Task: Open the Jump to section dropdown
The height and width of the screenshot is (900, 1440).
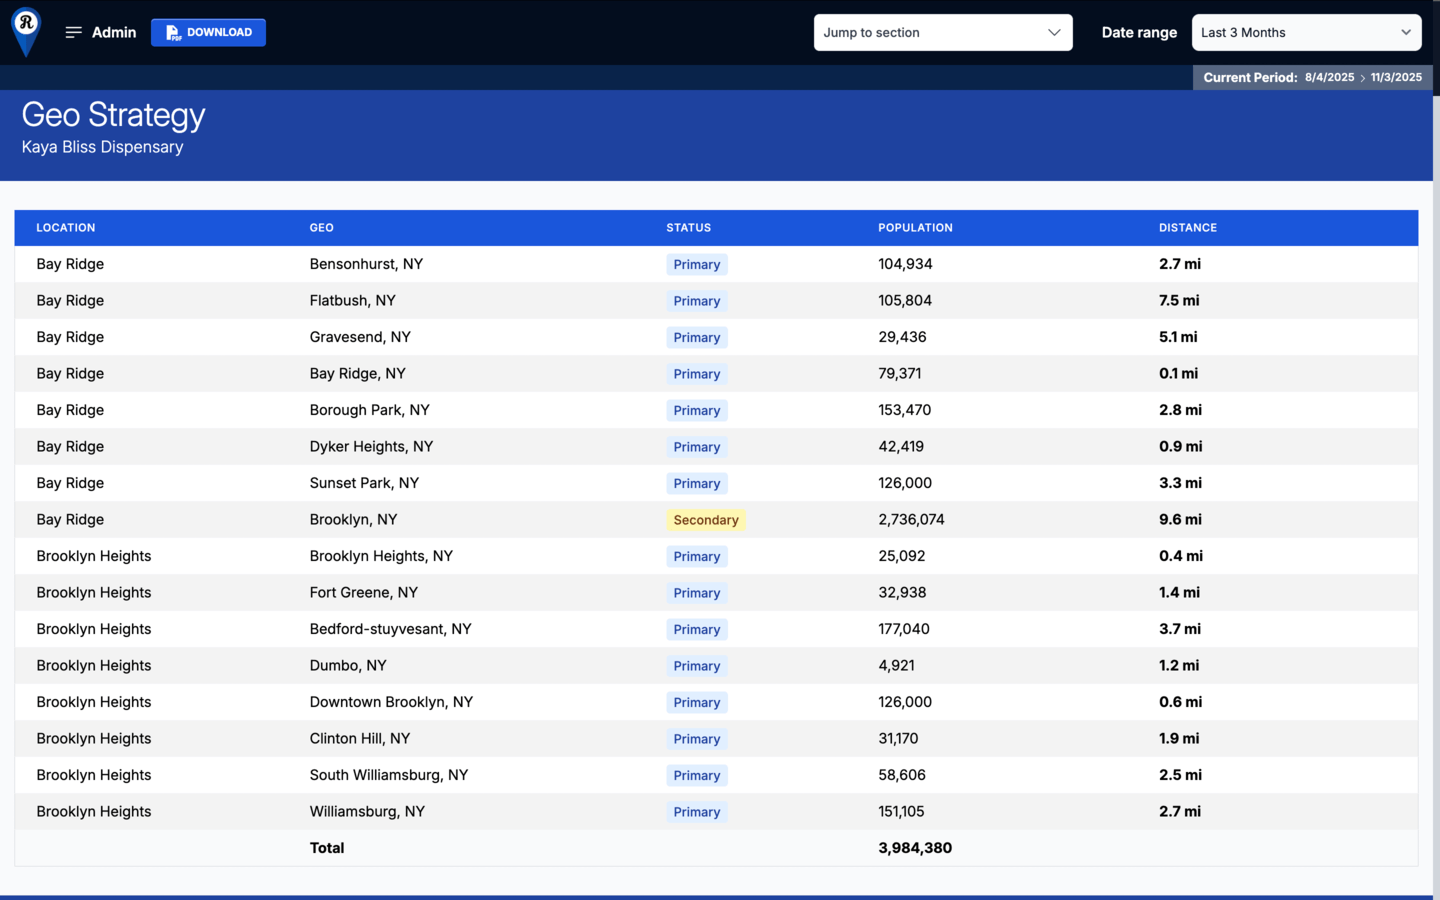Action: pyautogui.click(x=942, y=33)
